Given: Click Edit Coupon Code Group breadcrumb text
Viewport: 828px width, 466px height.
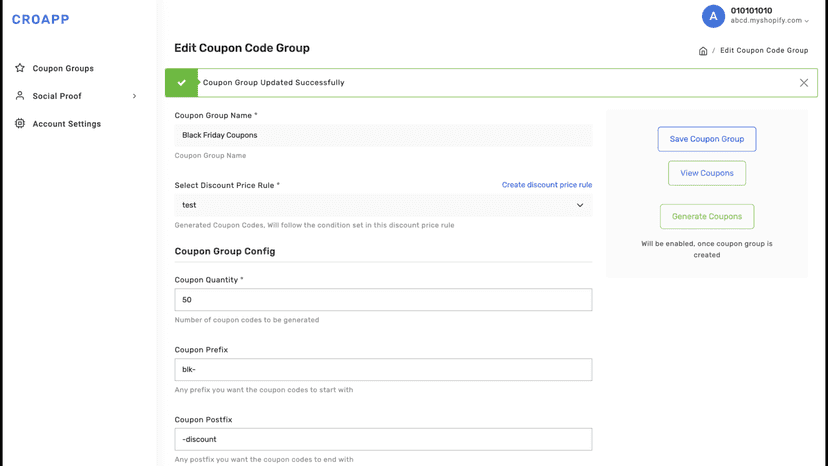Looking at the screenshot, I should click(x=764, y=50).
